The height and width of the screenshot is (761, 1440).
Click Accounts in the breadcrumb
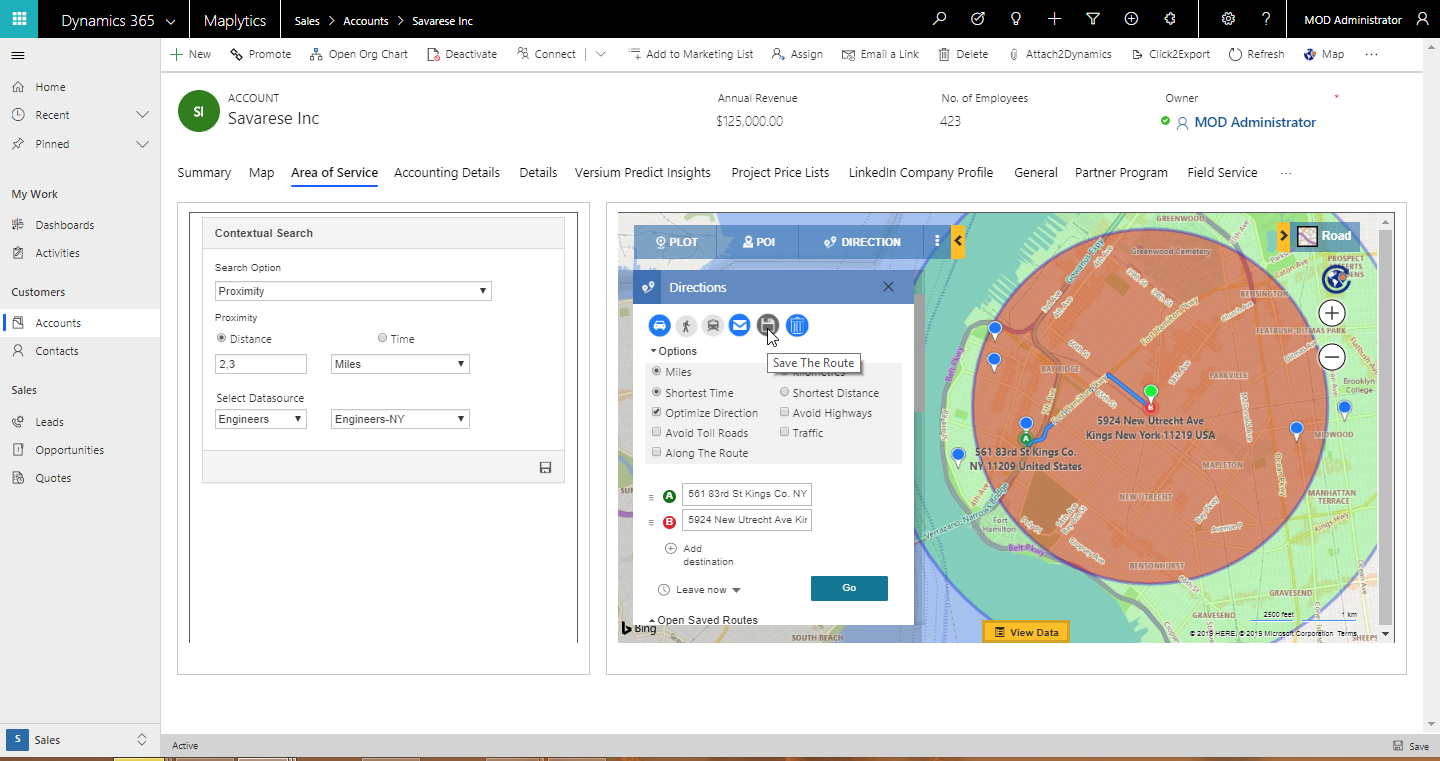tap(366, 21)
